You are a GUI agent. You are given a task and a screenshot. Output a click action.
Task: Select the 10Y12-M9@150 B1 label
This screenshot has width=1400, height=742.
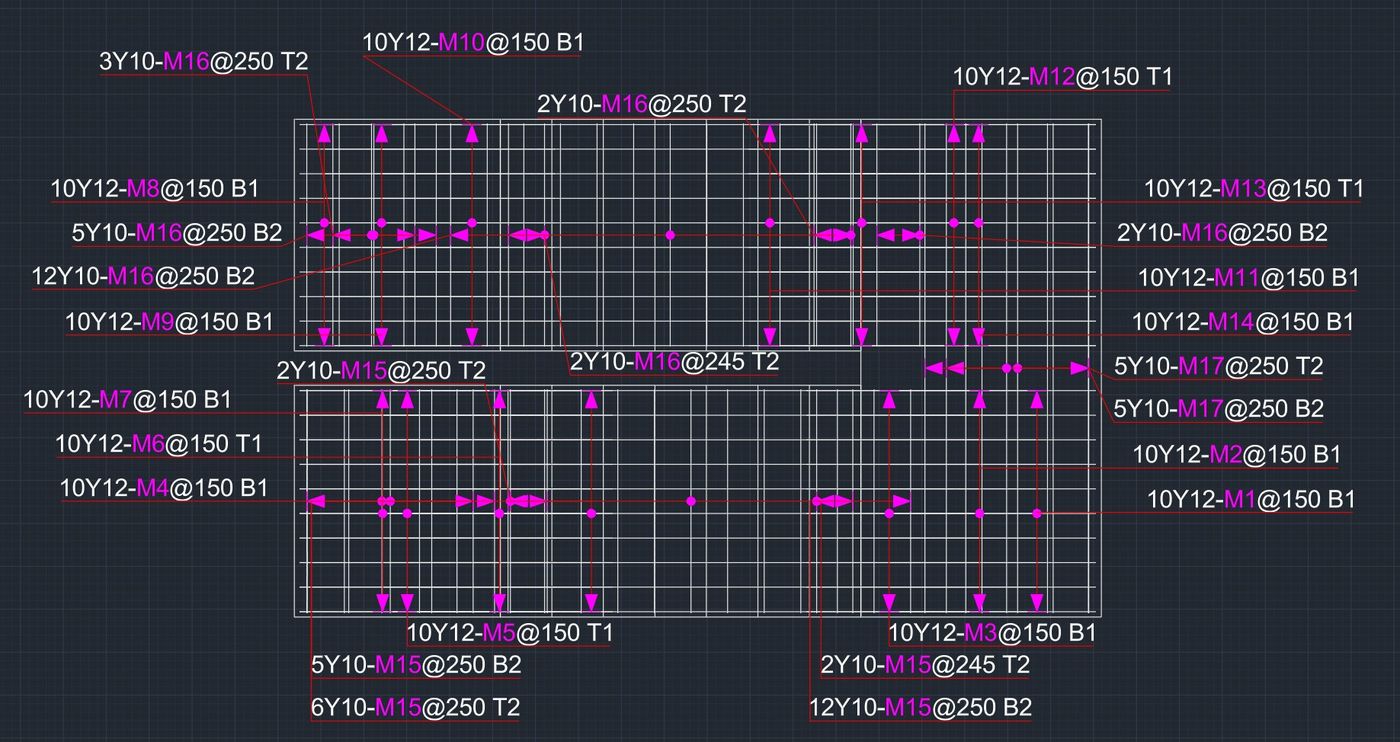pos(169,322)
